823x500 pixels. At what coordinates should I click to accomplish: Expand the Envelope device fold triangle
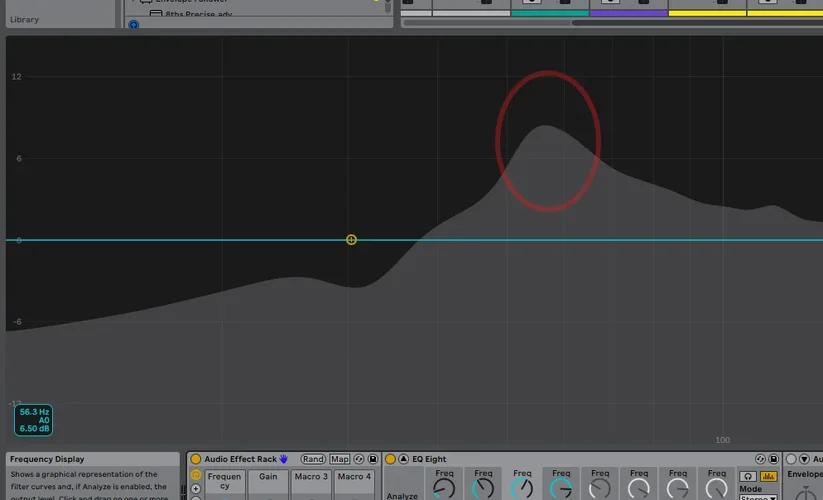point(804,459)
